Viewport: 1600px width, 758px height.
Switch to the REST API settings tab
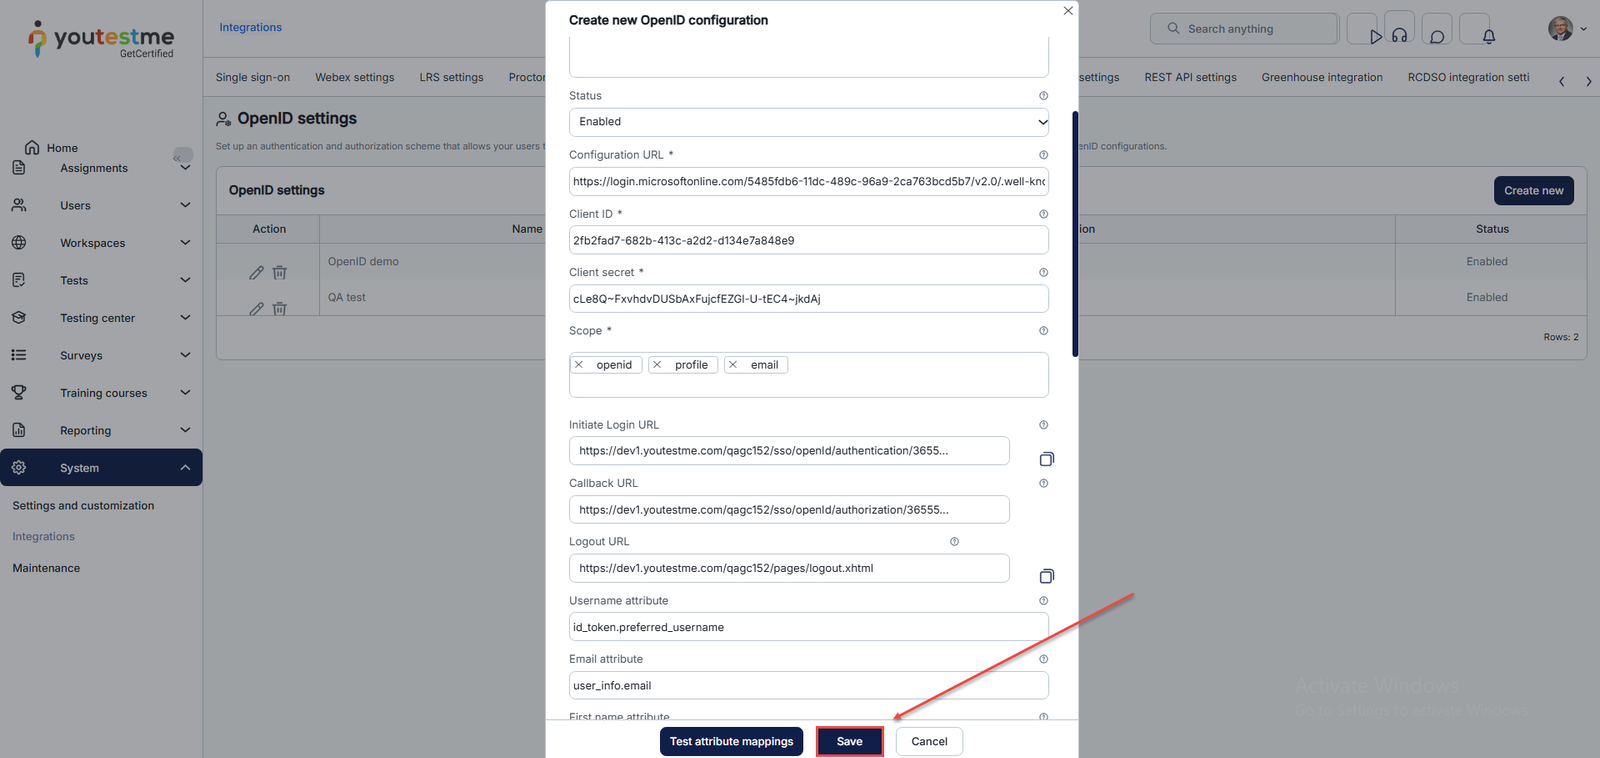click(1190, 77)
